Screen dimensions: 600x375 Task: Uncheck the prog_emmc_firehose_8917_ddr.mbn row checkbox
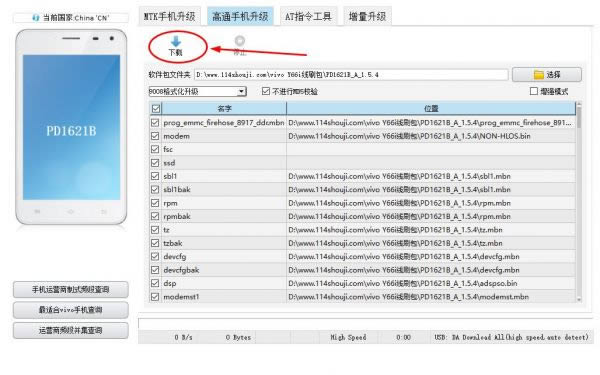click(155, 122)
